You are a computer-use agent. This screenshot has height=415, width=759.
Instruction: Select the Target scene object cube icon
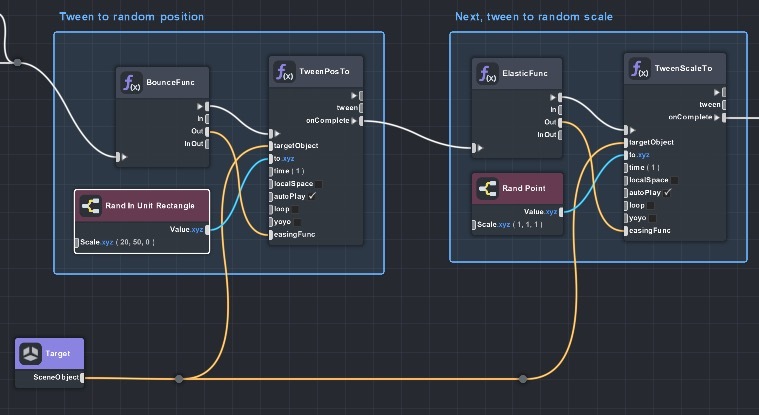coord(30,354)
